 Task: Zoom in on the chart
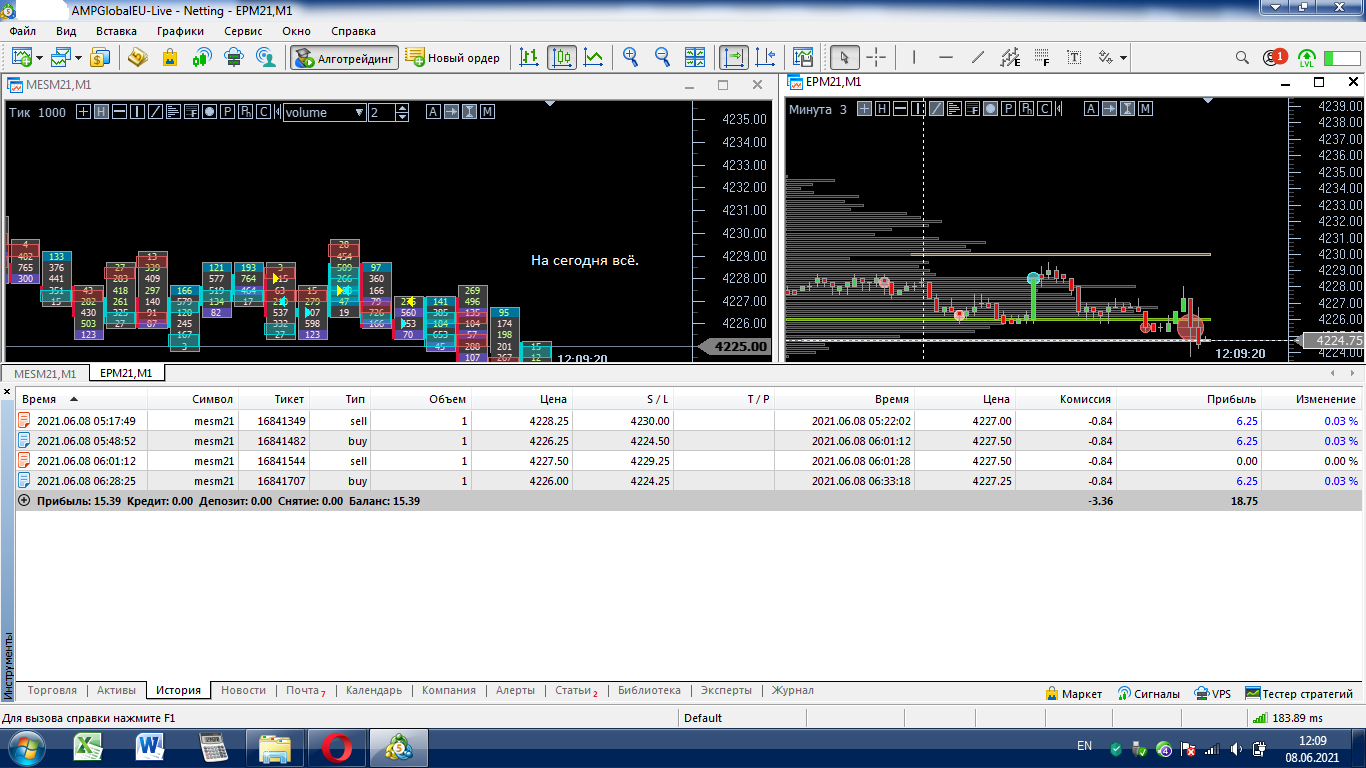[x=630, y=57]
